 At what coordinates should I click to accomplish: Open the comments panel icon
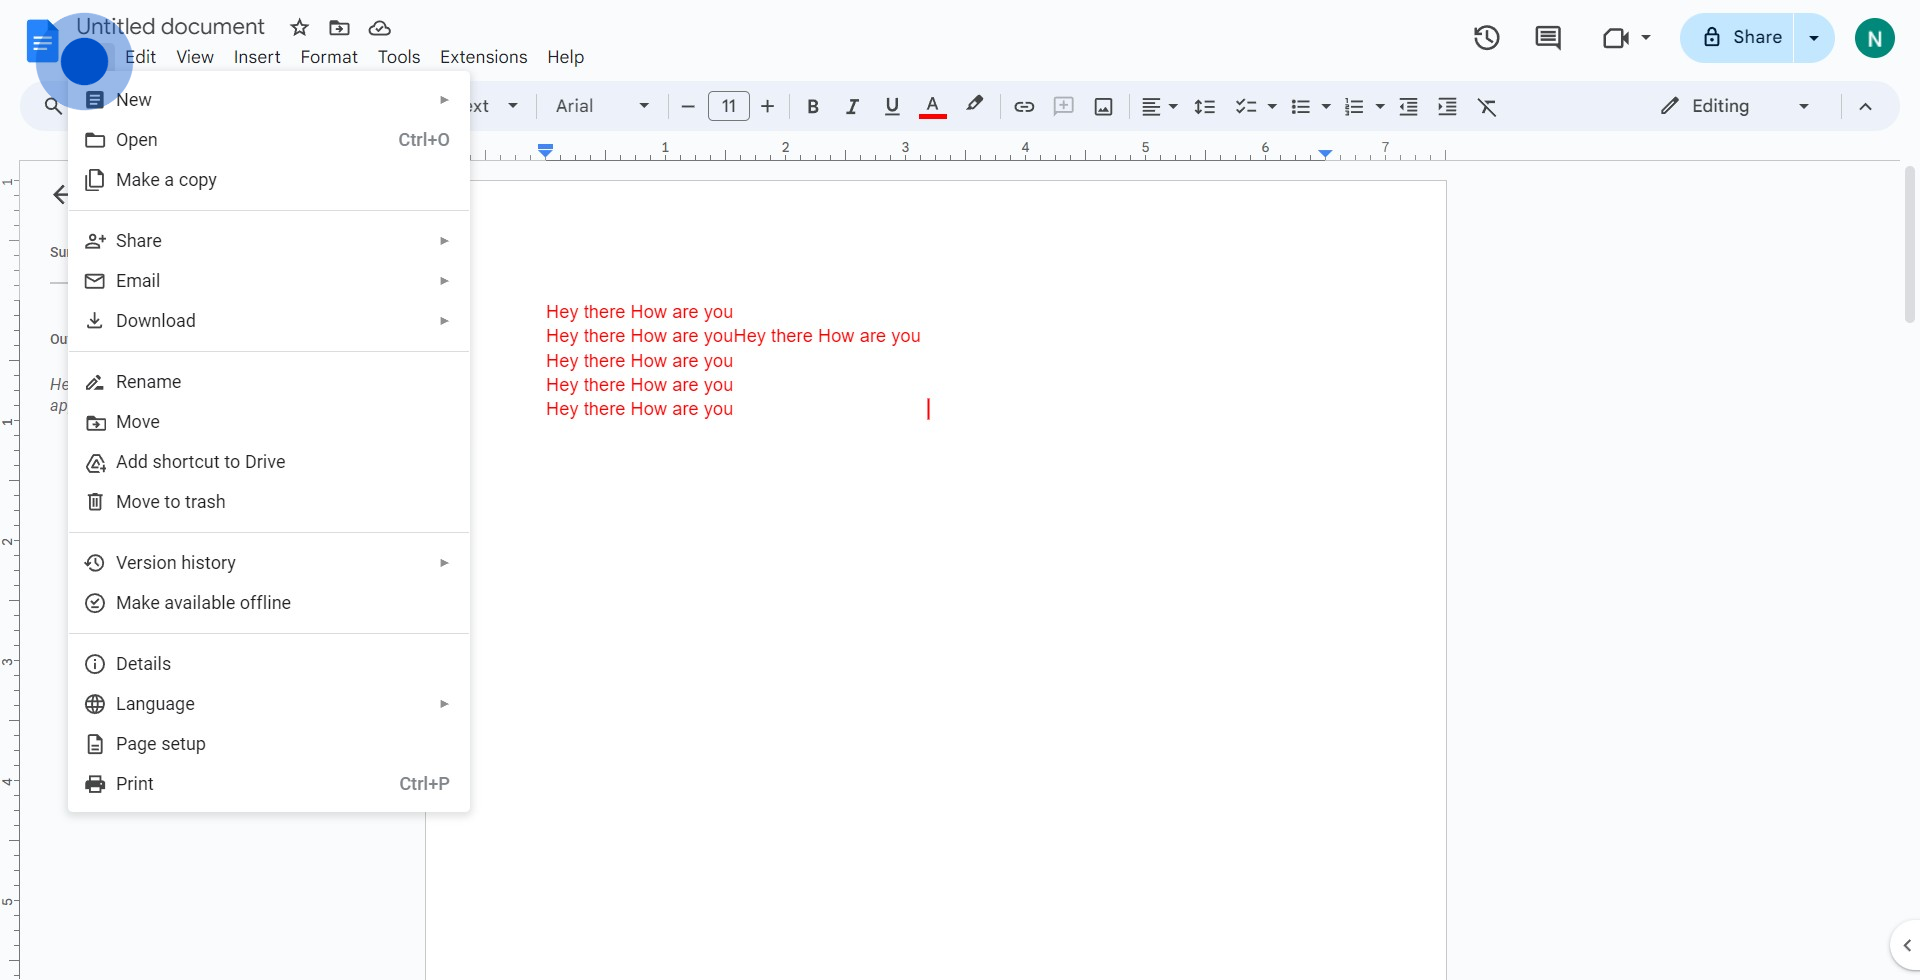tap(1548, 38)
